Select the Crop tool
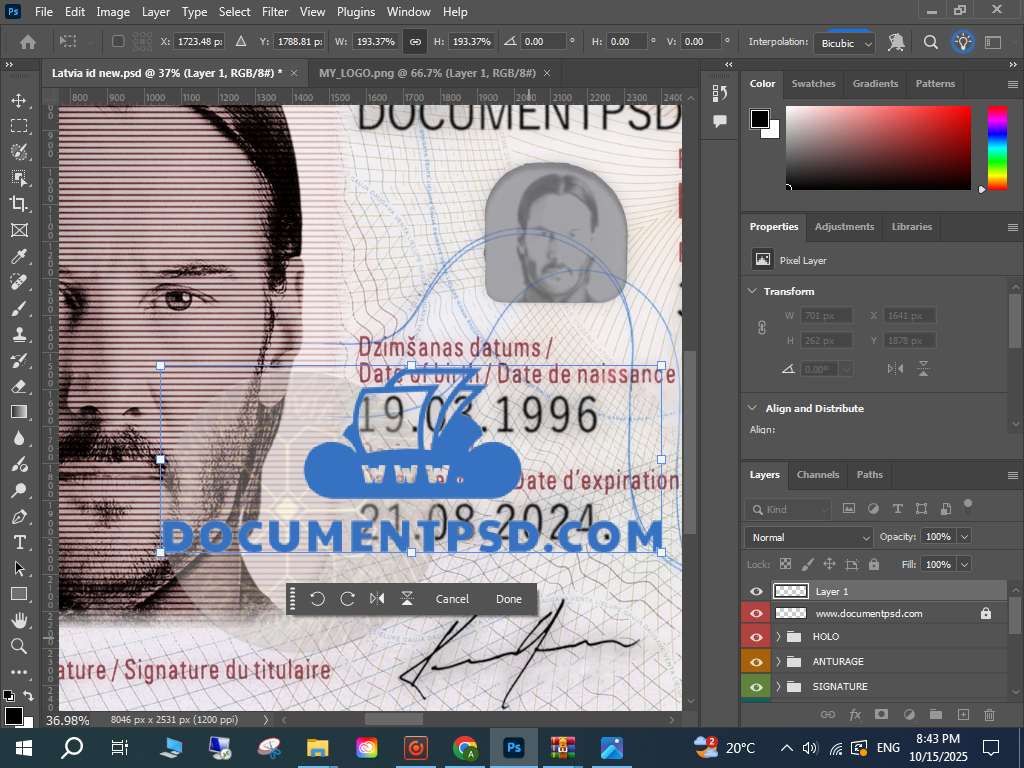Image resolution: width=1024 pixels, height=768 pixels. (x=19, y=204)
